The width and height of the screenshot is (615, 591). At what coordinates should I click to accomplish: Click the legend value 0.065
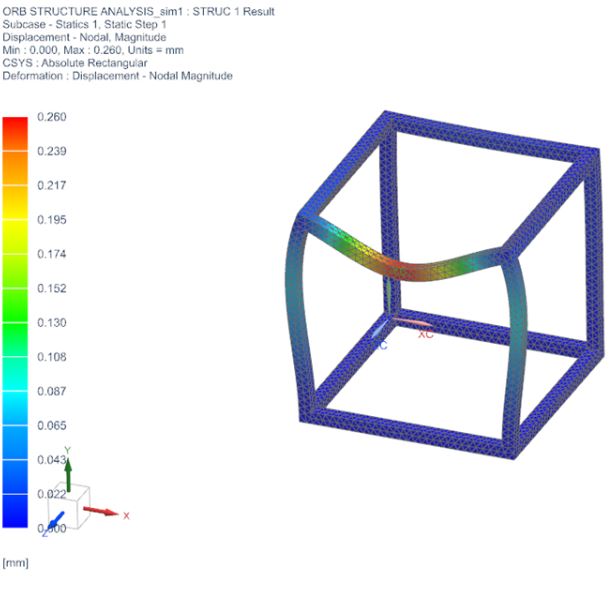(x=52, y=426)
